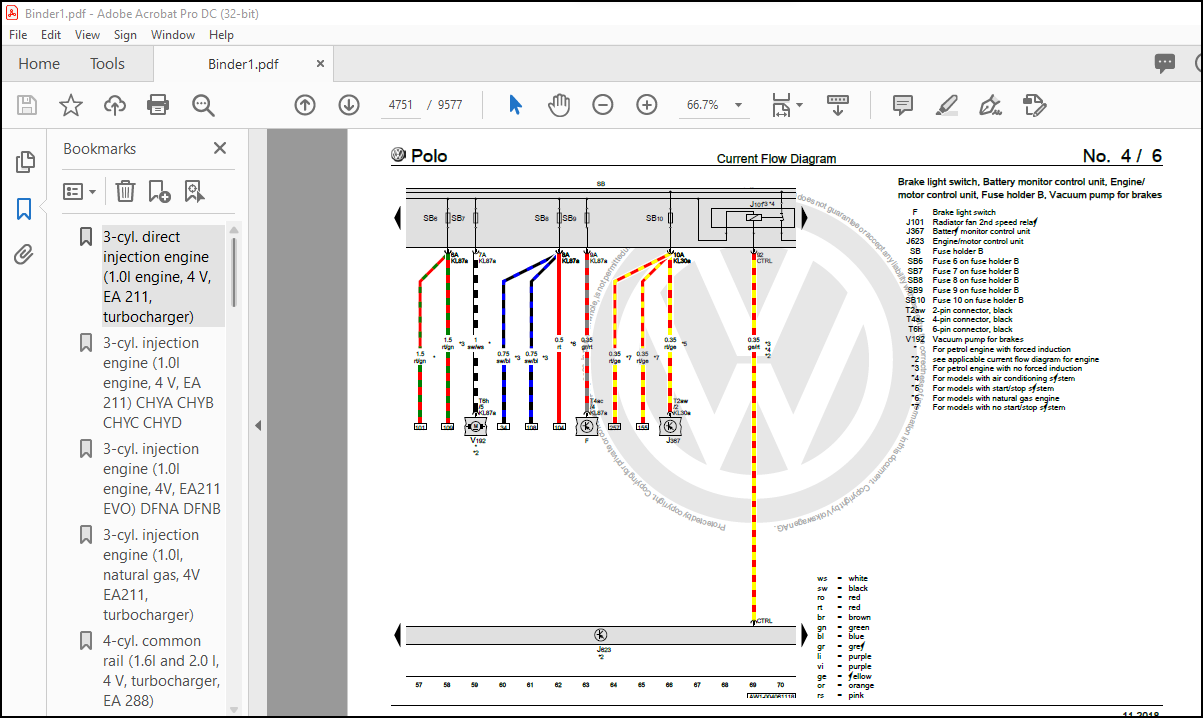The image size is (1203, 718).
Task: Open bookmark with CHYA CHYB CHYC CHYD
Action: tap(160, 383)
